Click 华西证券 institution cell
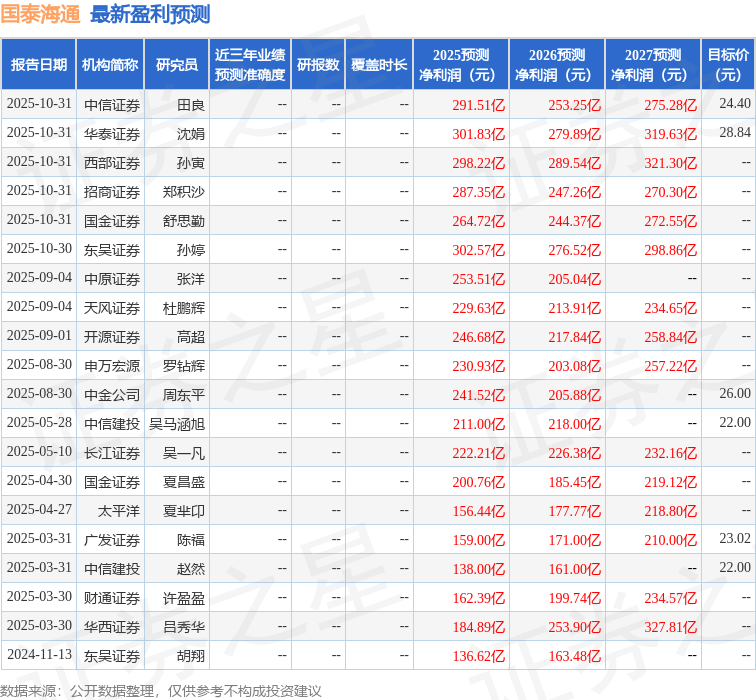Viewport: 756px width, 700px height. pos(112,627)
